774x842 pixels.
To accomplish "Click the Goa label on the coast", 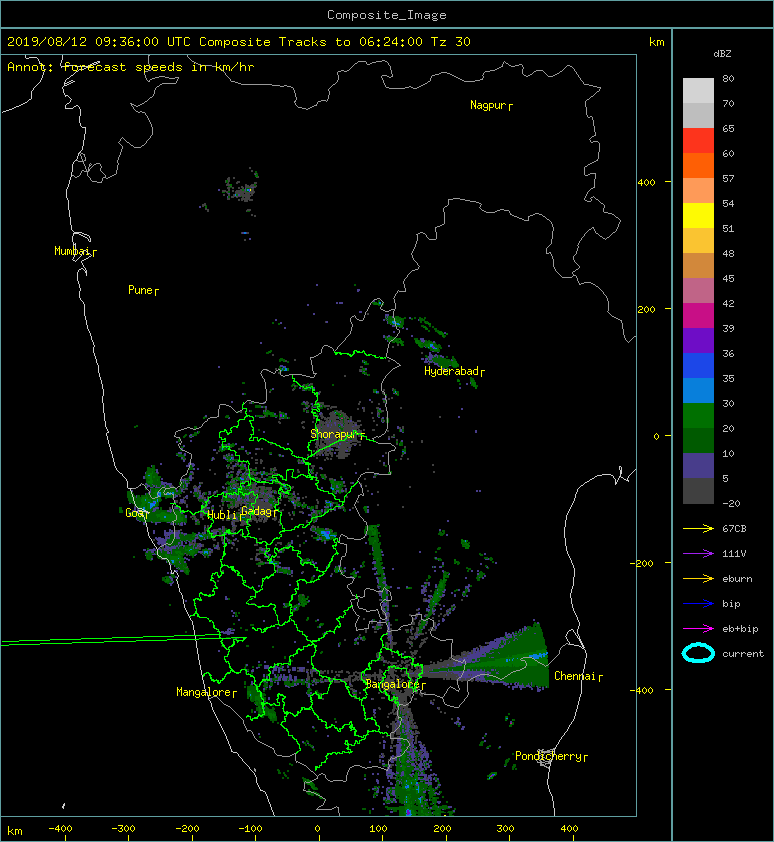I will pos(136,513).
